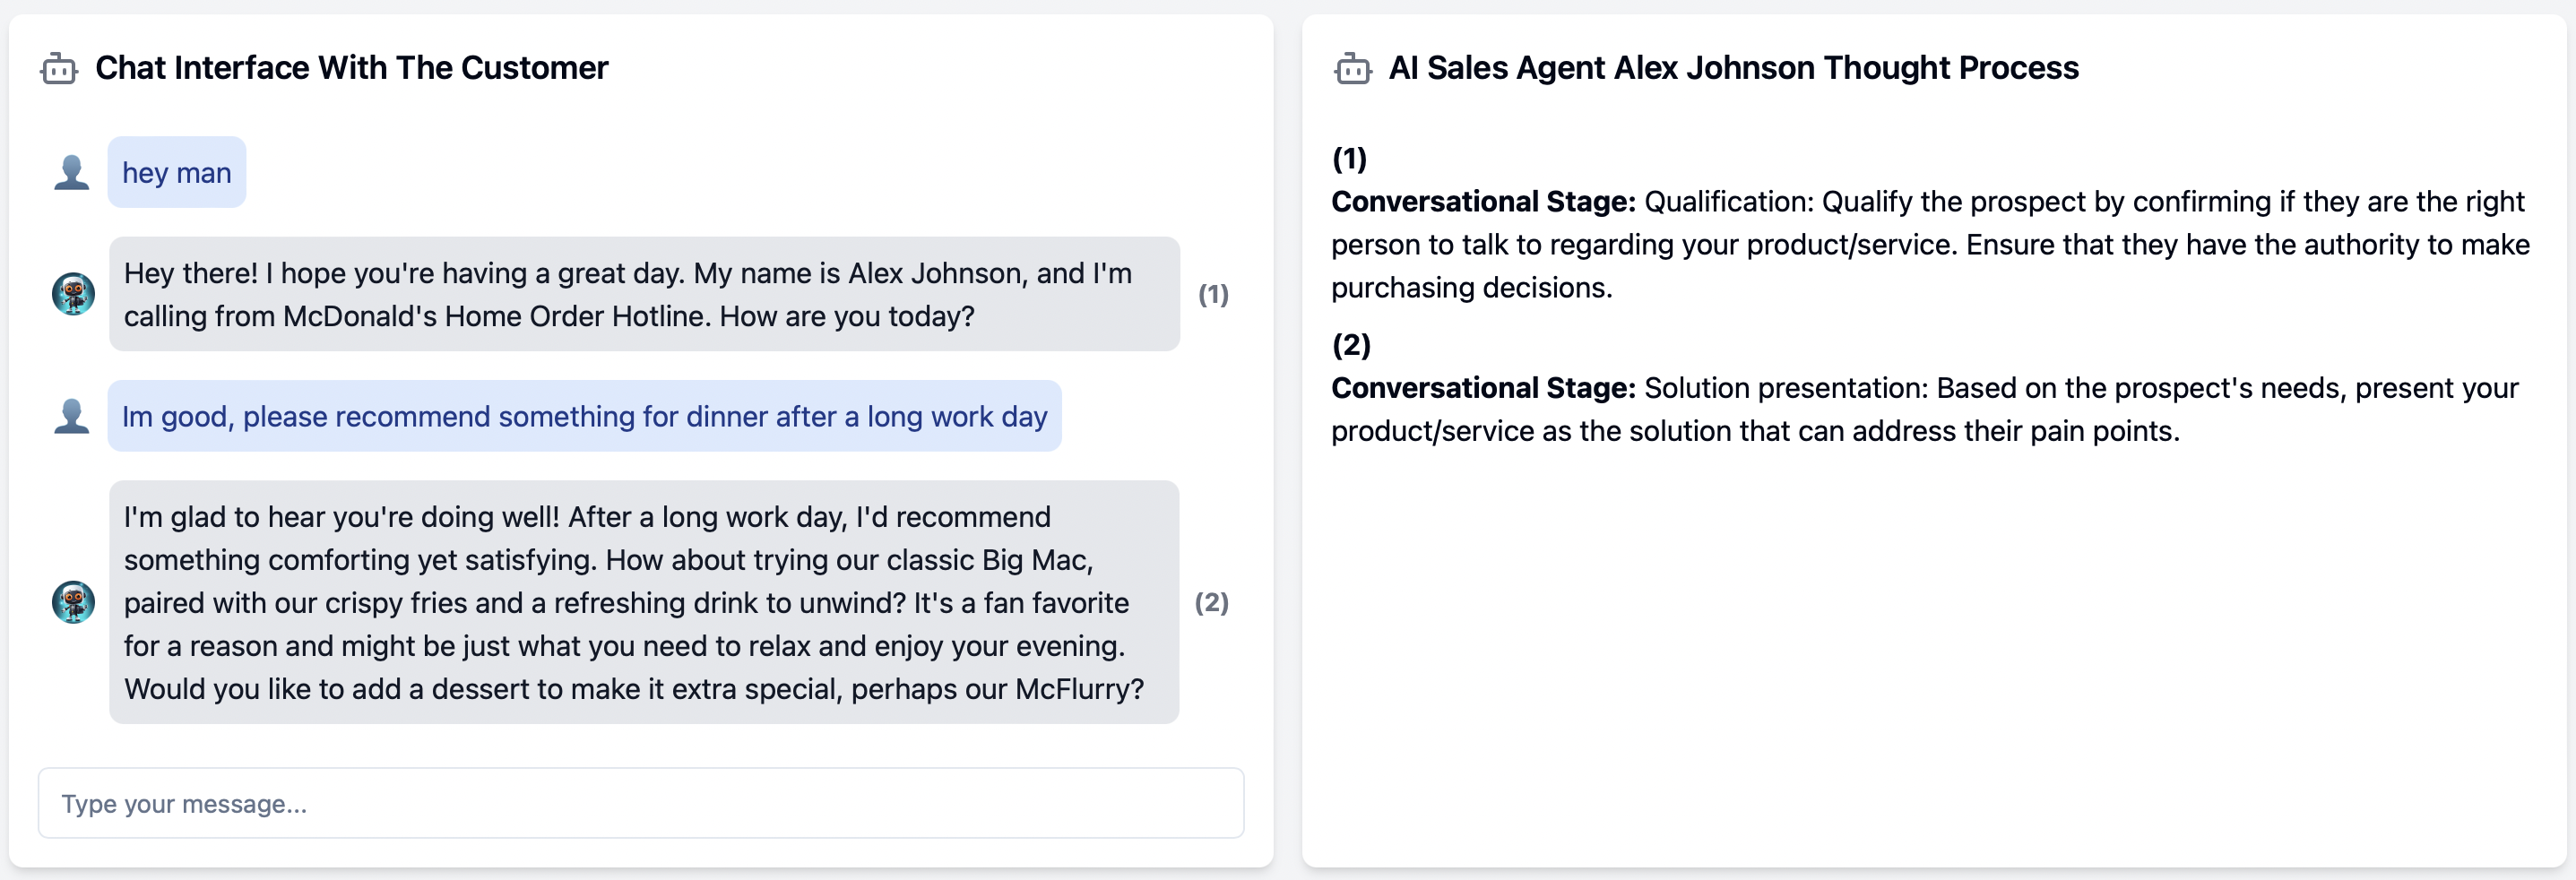Image resolution: width=2576 pixels, height=880 pixels.
Task: Click the (2) marker beside the Big Mac reply
Action: 1211,602
